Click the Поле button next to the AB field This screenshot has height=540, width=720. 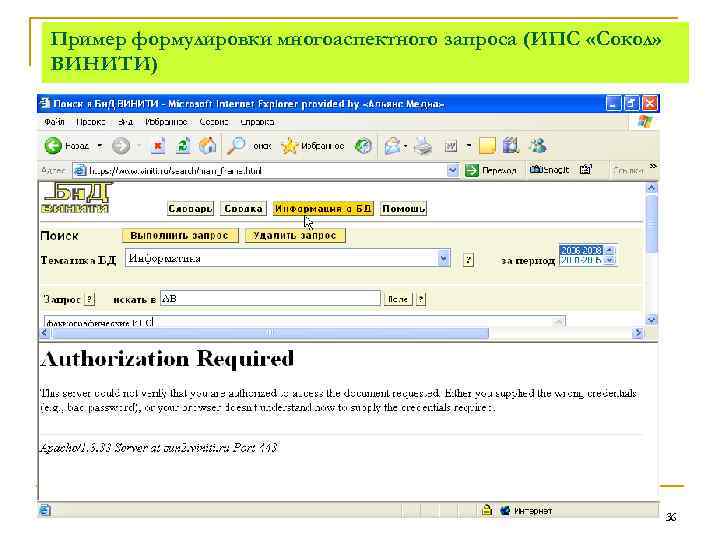pyautogui.click(x=398, y=299)
